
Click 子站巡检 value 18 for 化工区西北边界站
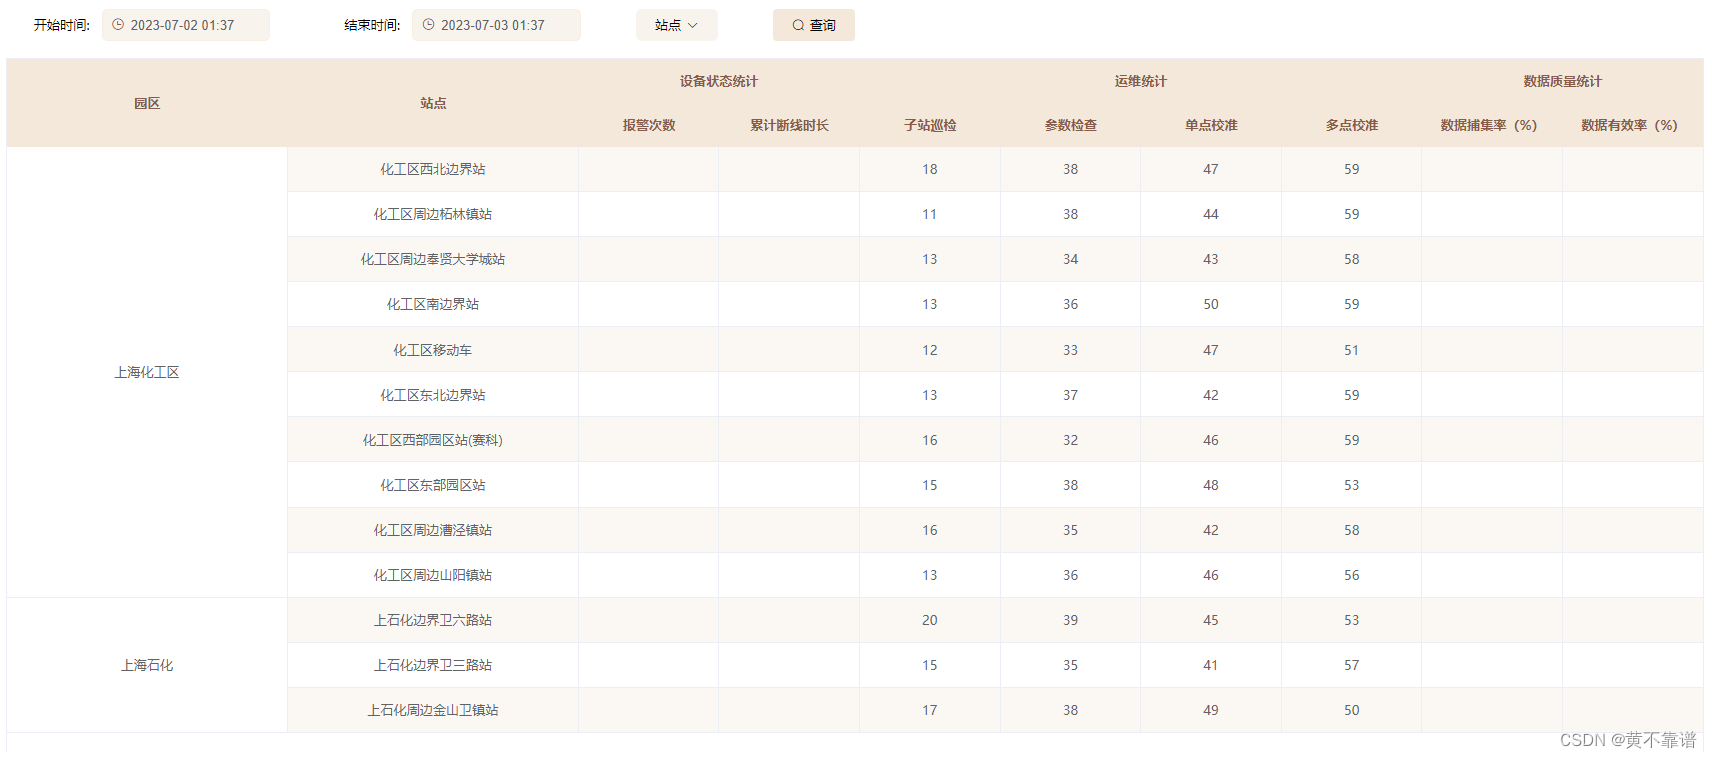(x=930, y=169)
